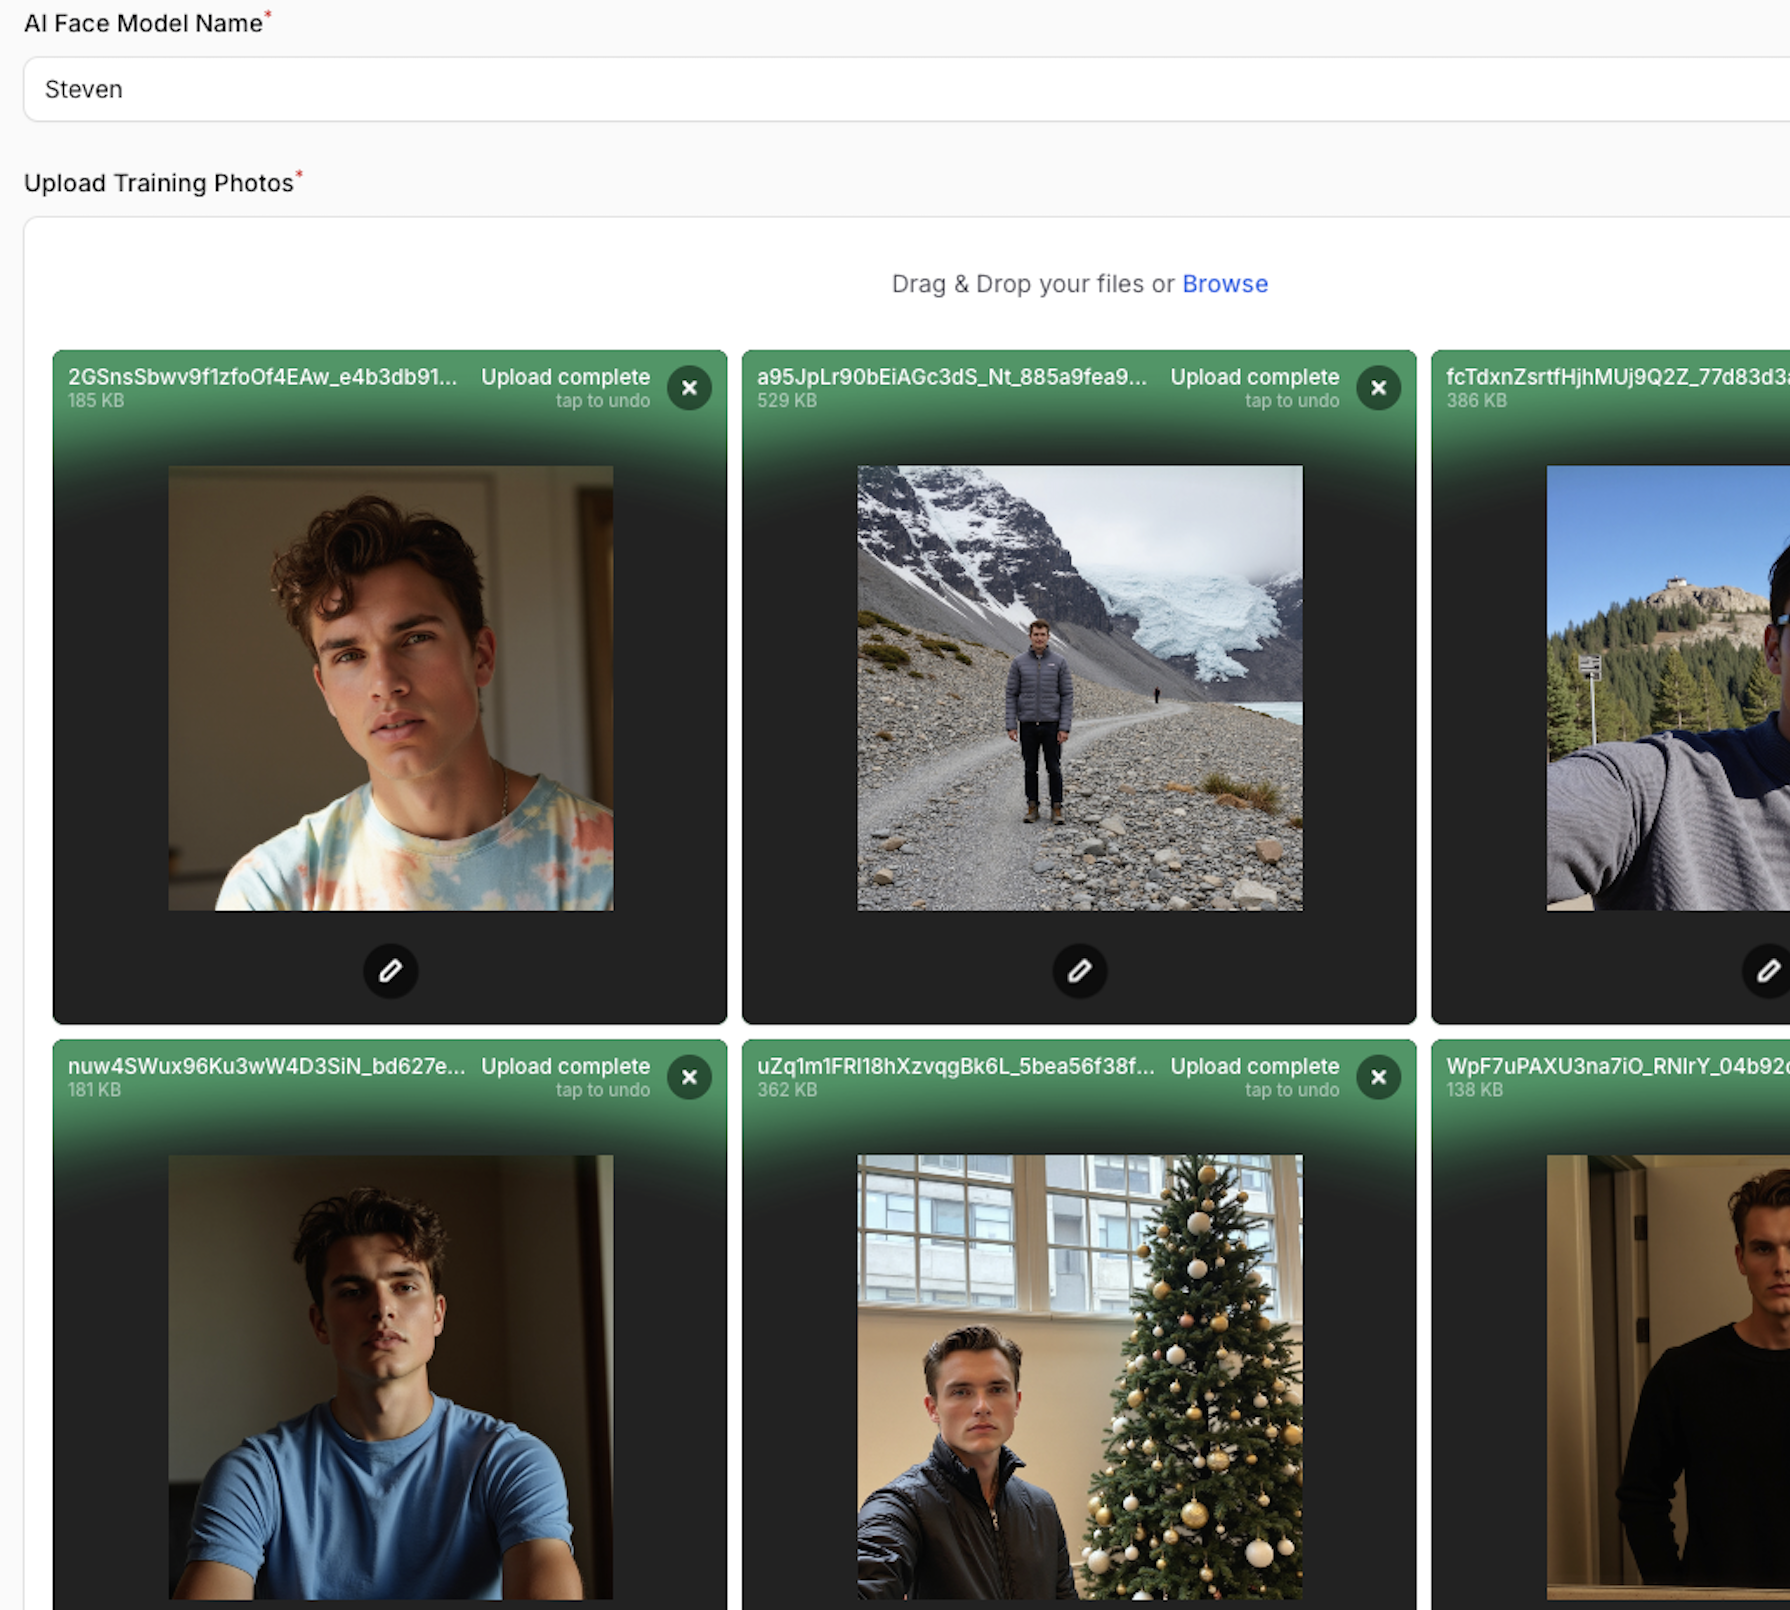1790x1610 pixels.
Task: Open the Christmas tree photo thumbnail
Action: (x=1079, y=1377)
